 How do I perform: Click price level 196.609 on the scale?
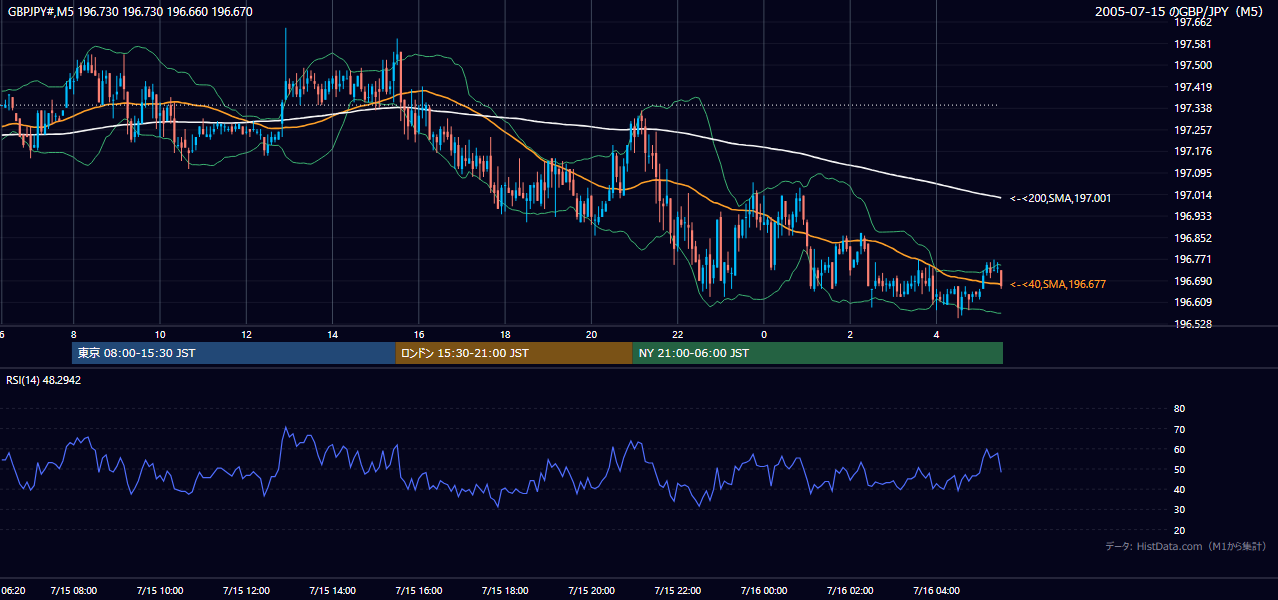click(1192, 302)
